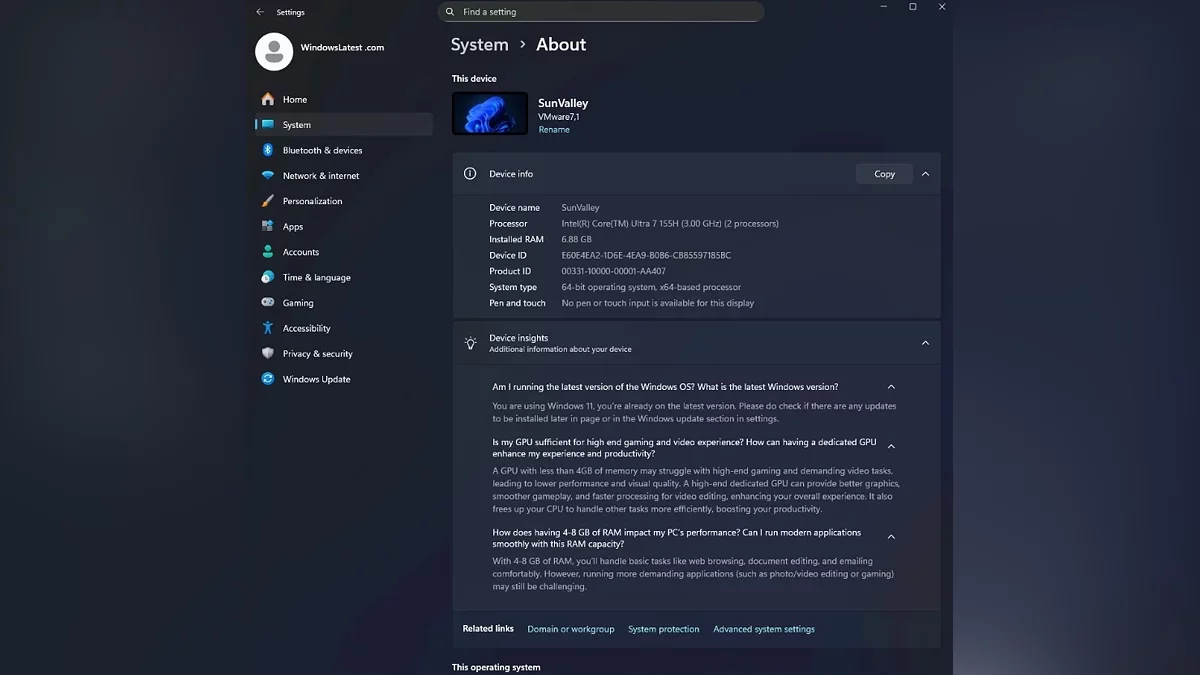Click the Device ID value

(646, 255)
